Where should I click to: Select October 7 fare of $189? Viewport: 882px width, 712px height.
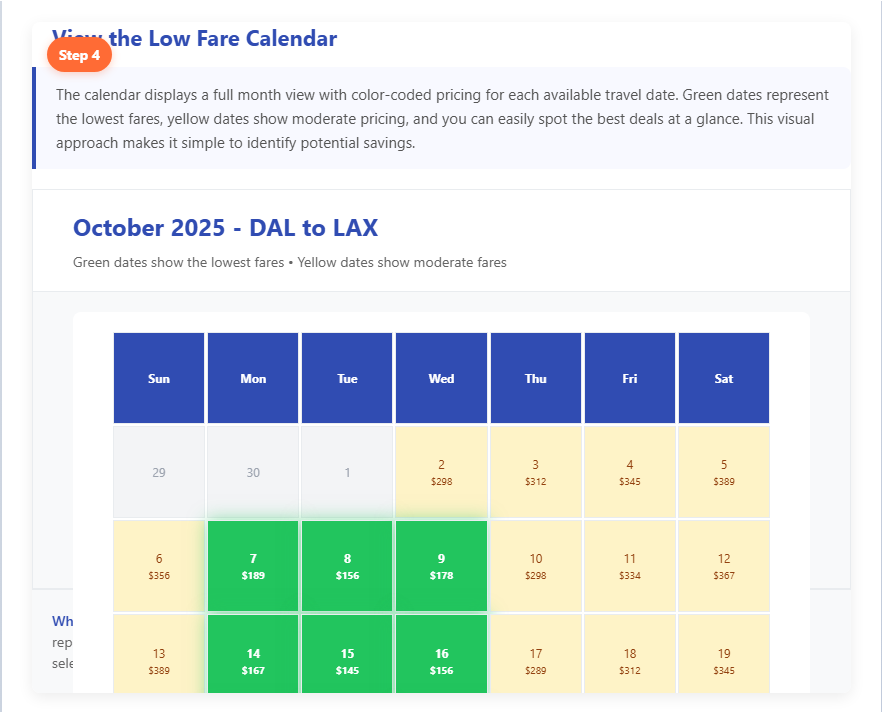(253, 566)
